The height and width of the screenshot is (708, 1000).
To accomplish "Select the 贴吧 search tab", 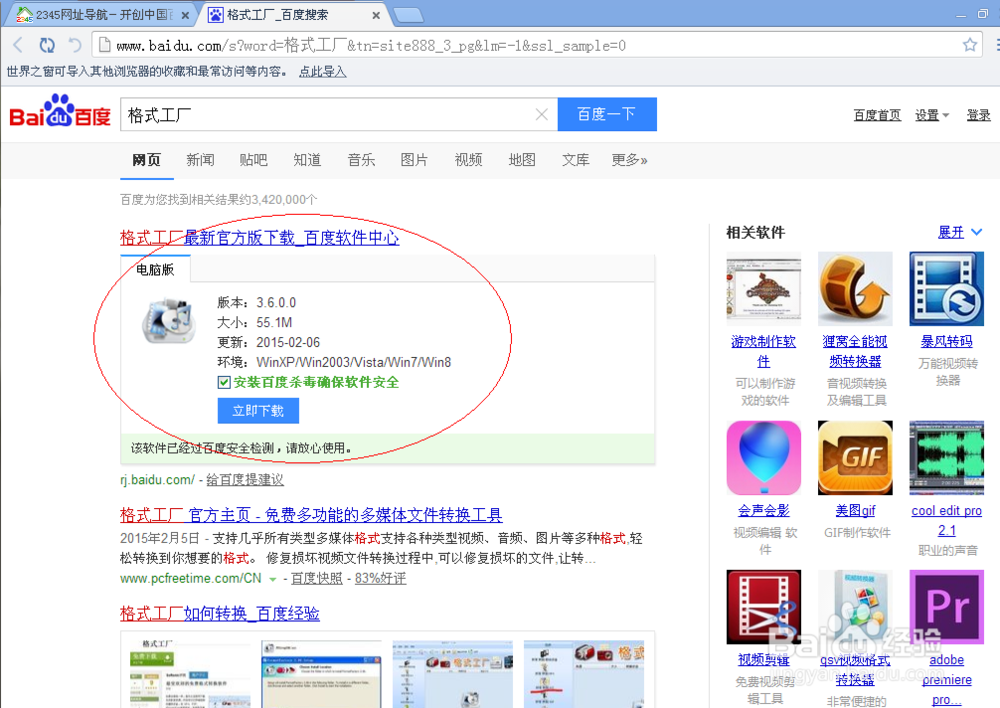I will pos(254,159).
